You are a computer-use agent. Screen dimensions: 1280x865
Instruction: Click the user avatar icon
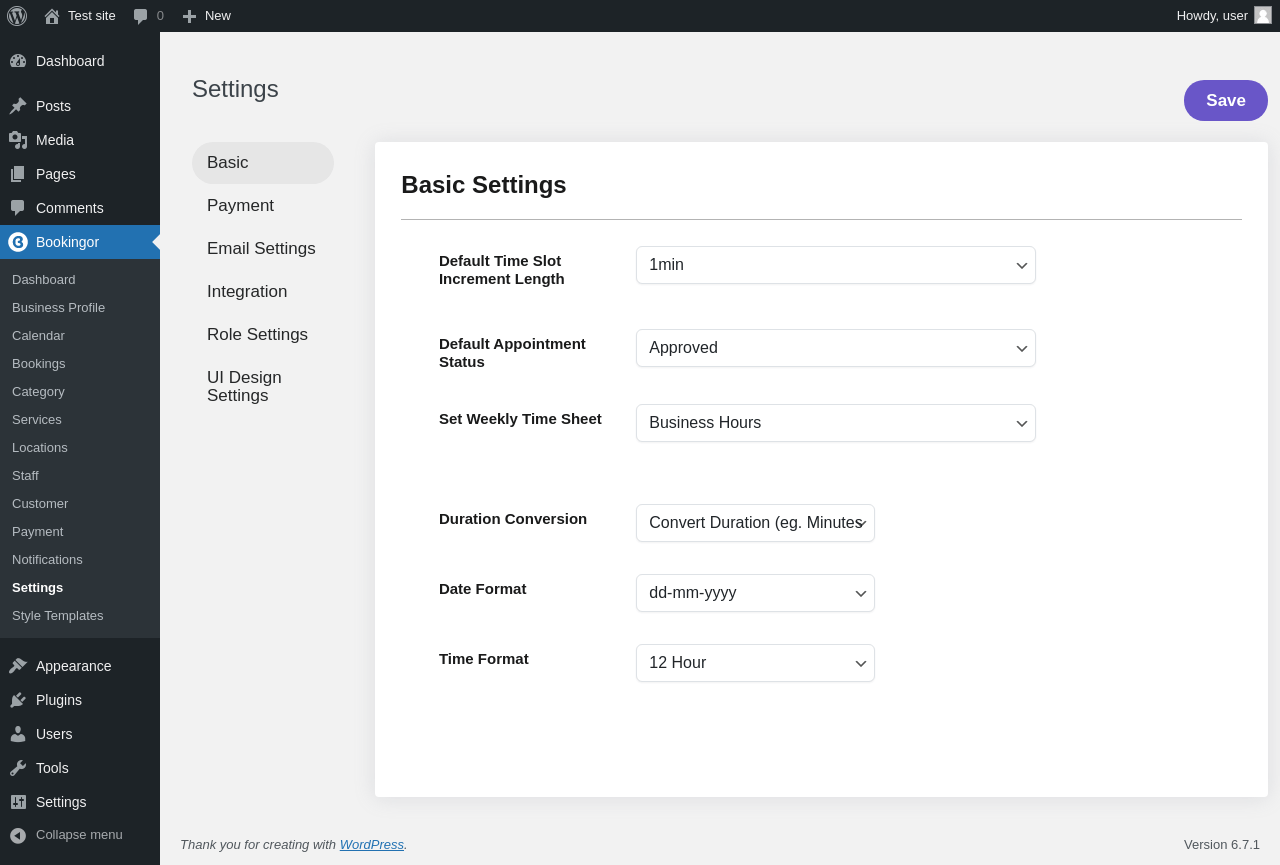[x=1263, y=15]
